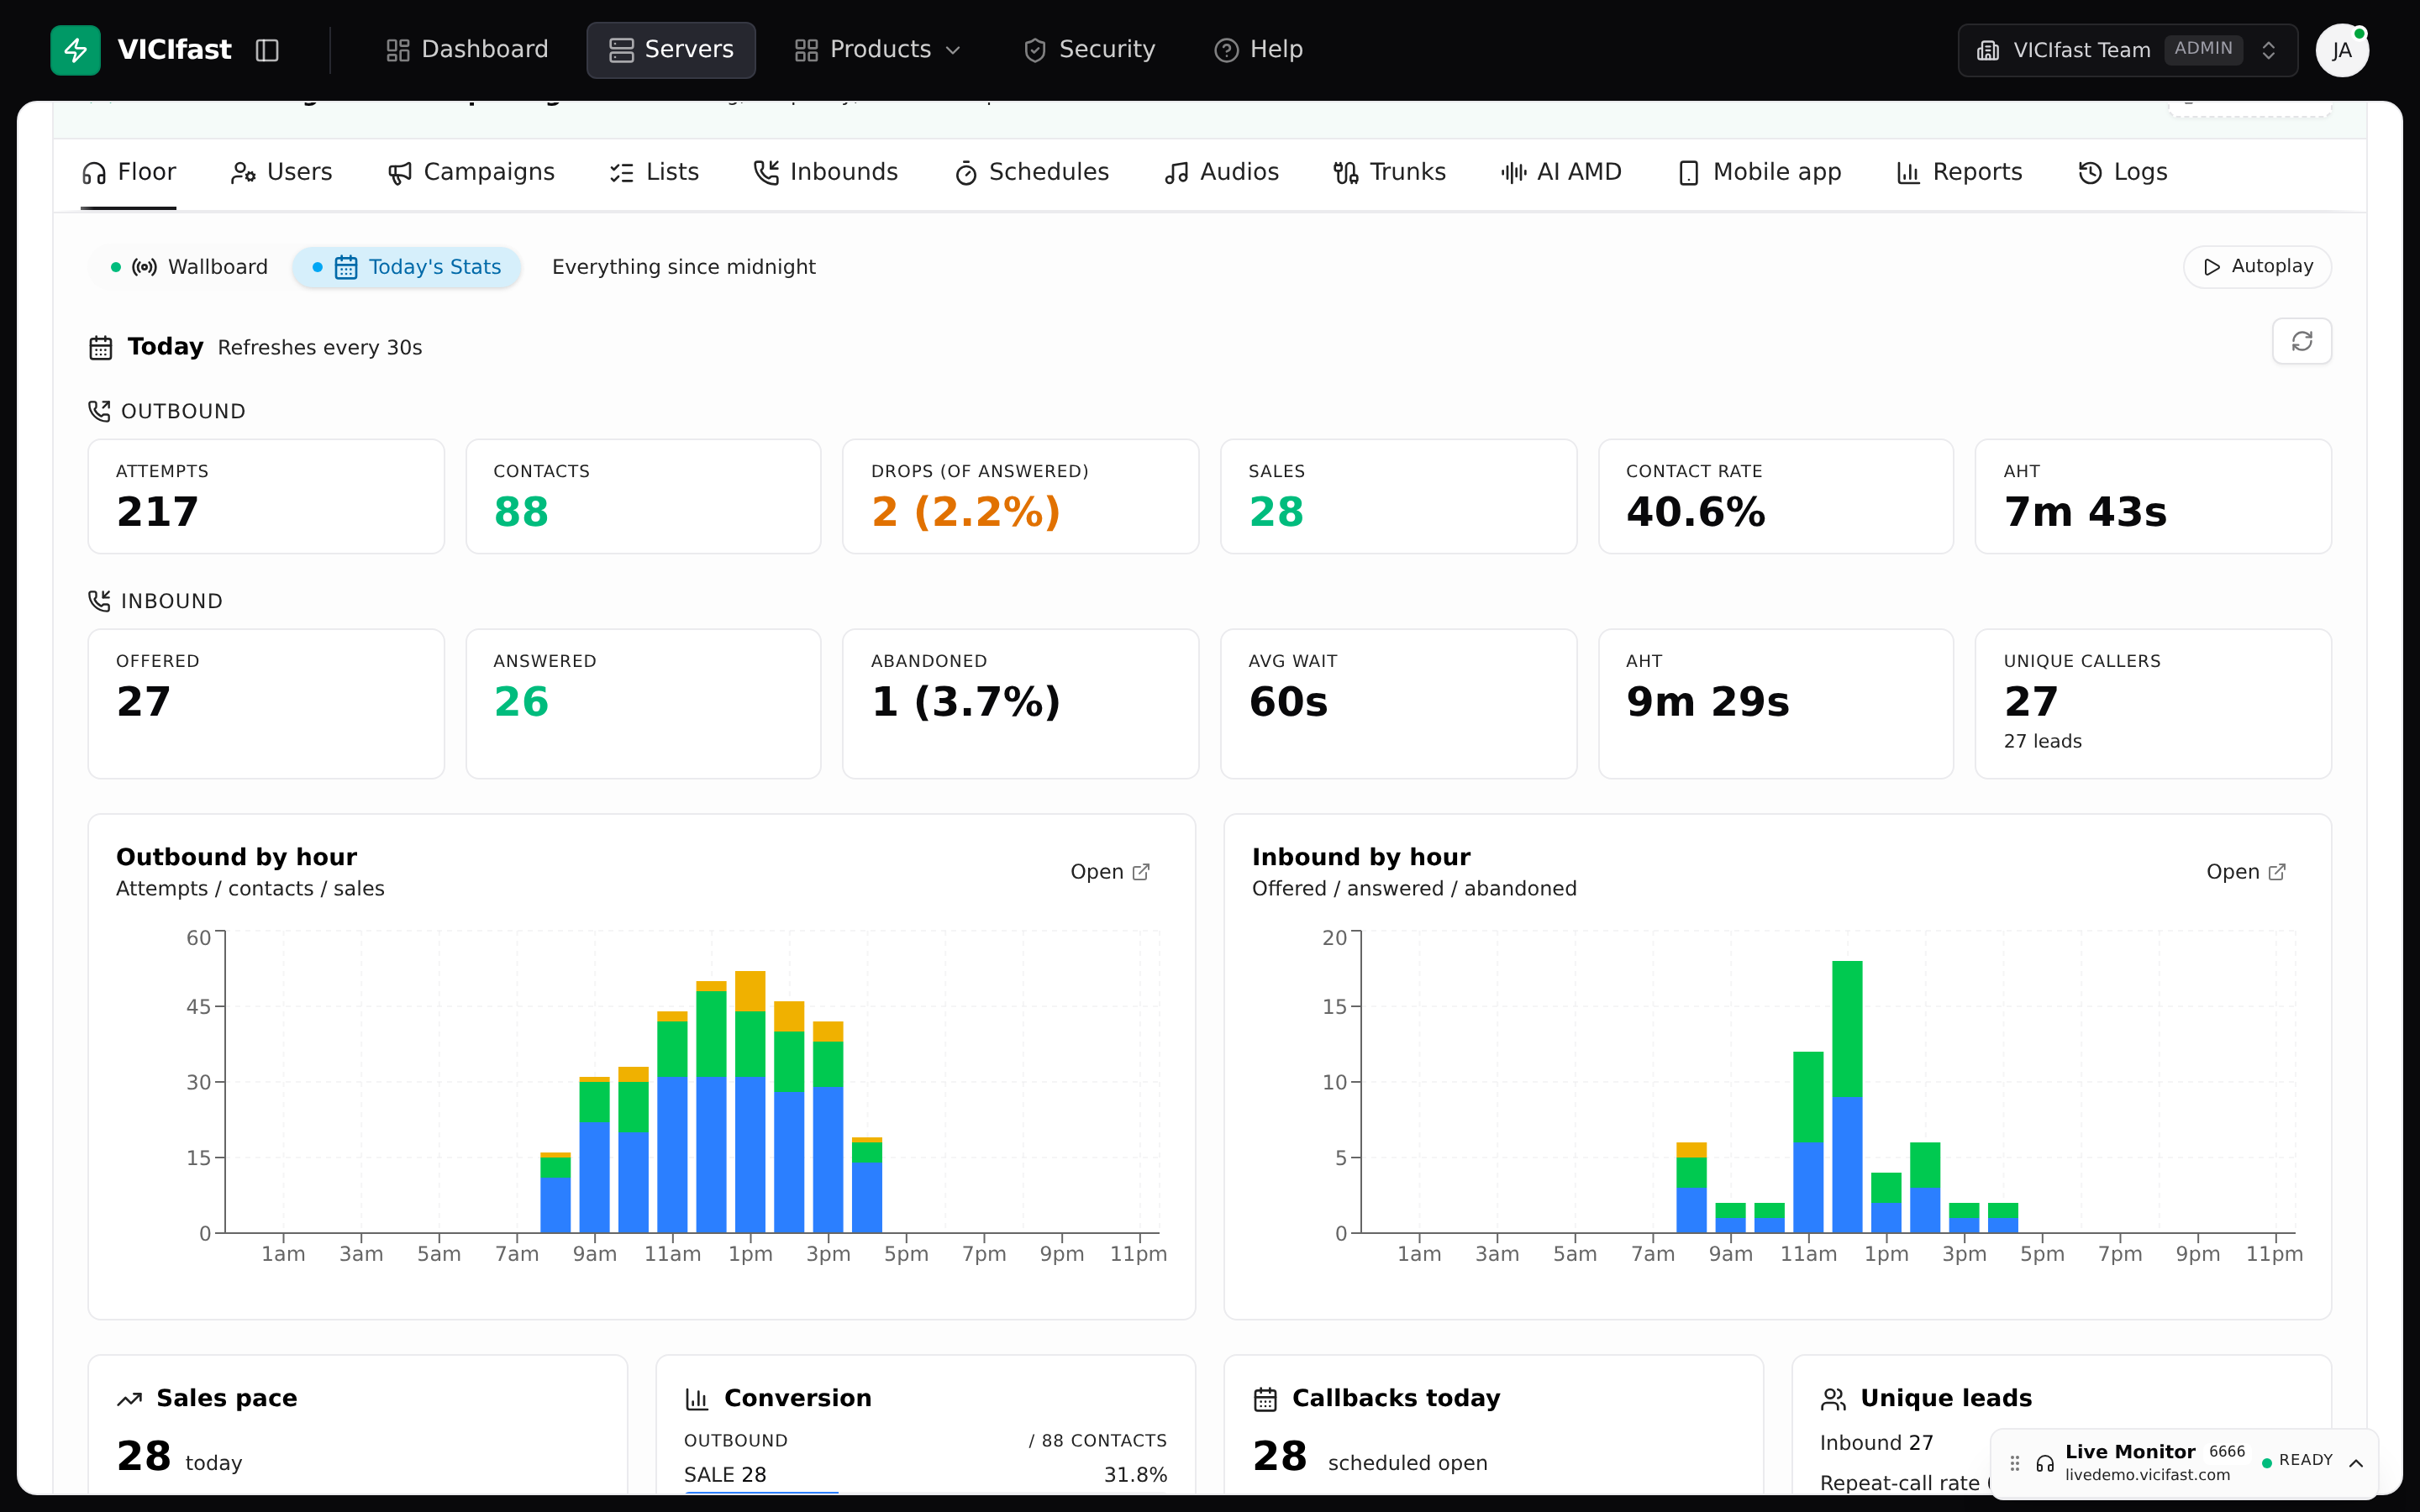Switch to the Audios tab
Screen dimensions: 2420x1512
[x=1221, y=173]
